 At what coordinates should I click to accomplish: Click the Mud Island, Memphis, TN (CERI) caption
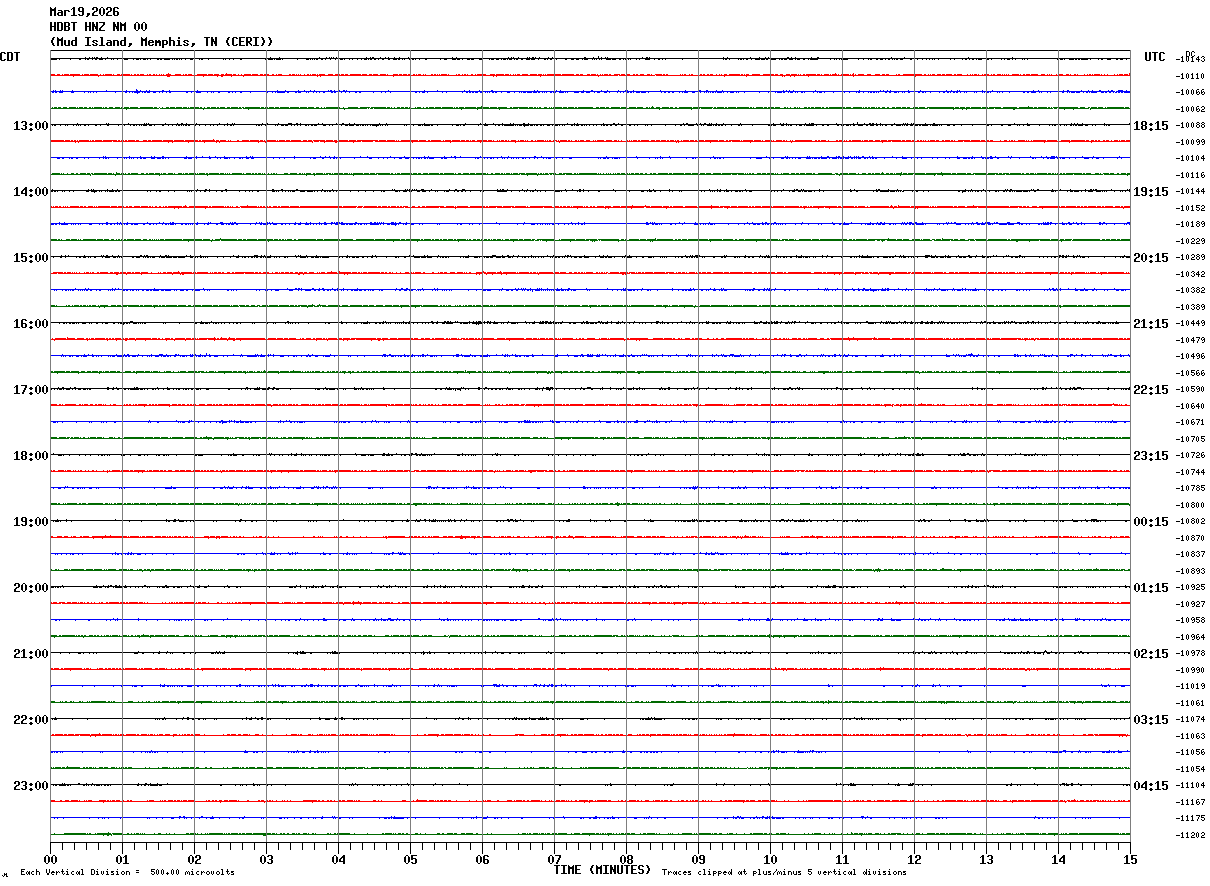(161, 42)
